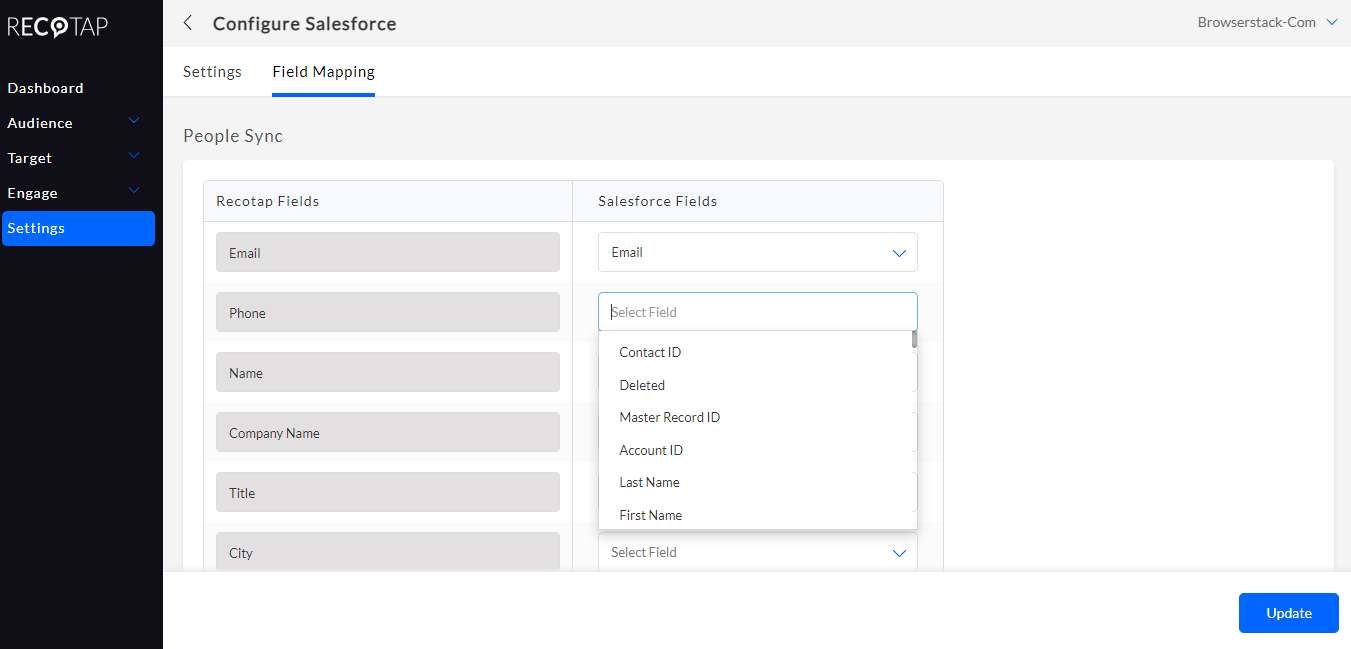
Task: Open the Audience sidebar item
Action: (40, 123)
